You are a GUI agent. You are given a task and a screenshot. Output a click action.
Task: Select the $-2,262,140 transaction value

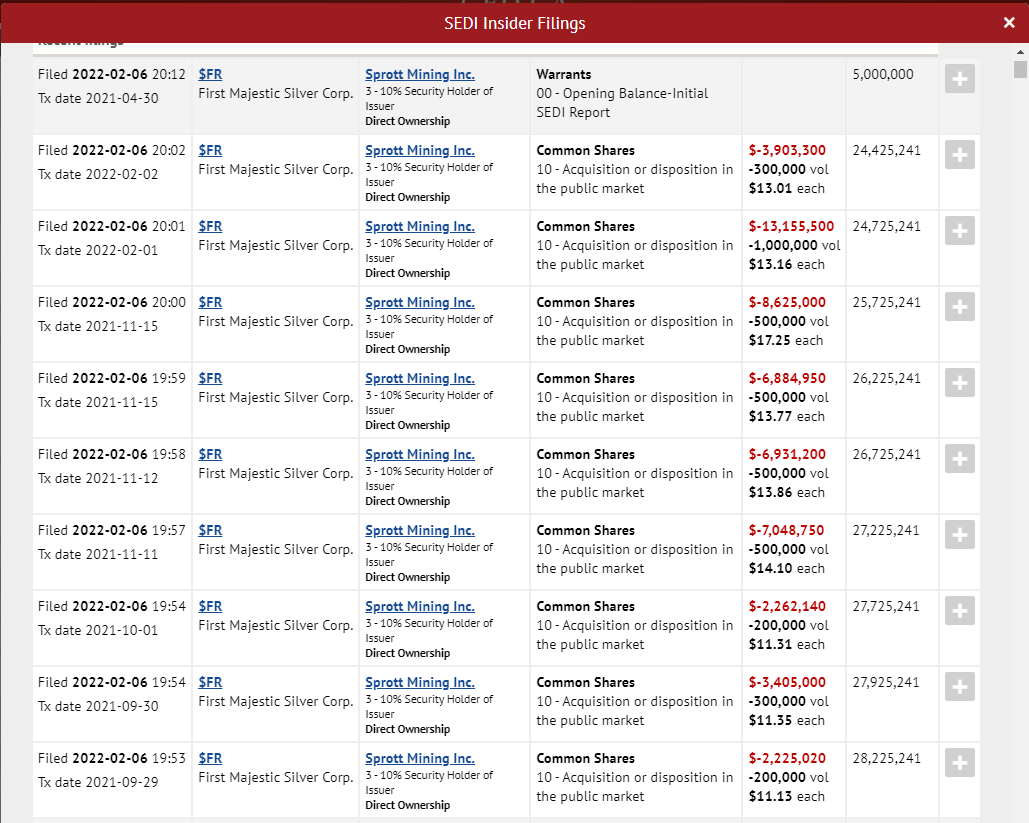787,606
